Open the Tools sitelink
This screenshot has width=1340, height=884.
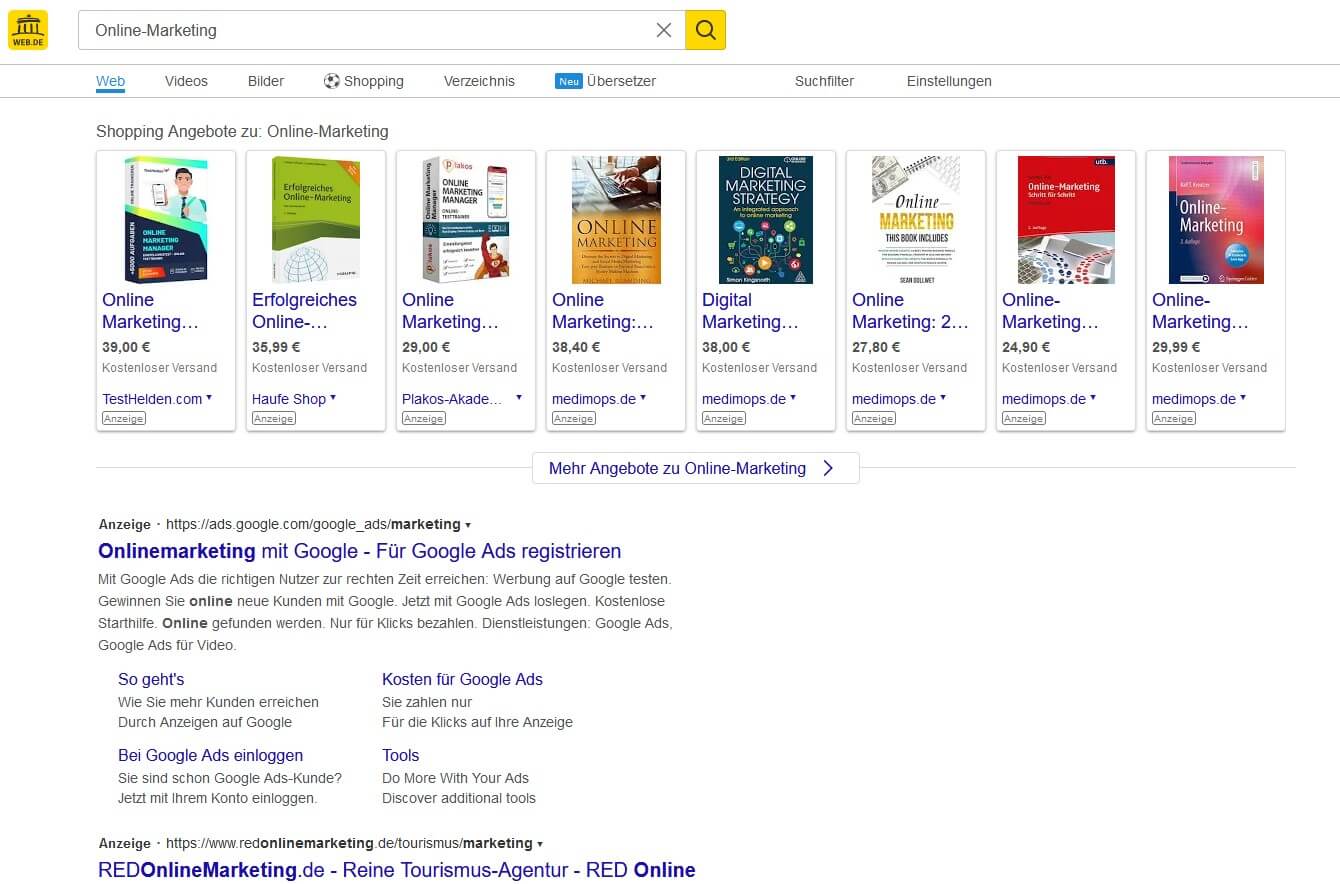400,755
